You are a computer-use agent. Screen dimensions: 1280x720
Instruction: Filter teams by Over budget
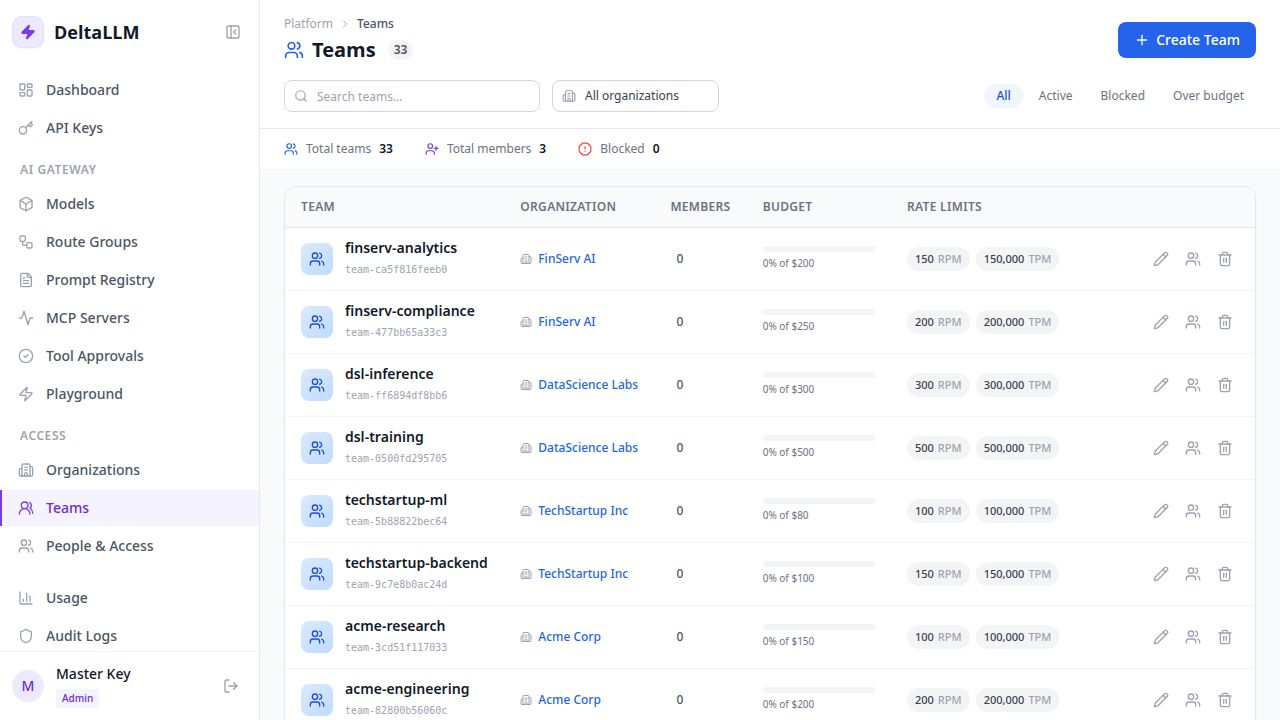1208,96
